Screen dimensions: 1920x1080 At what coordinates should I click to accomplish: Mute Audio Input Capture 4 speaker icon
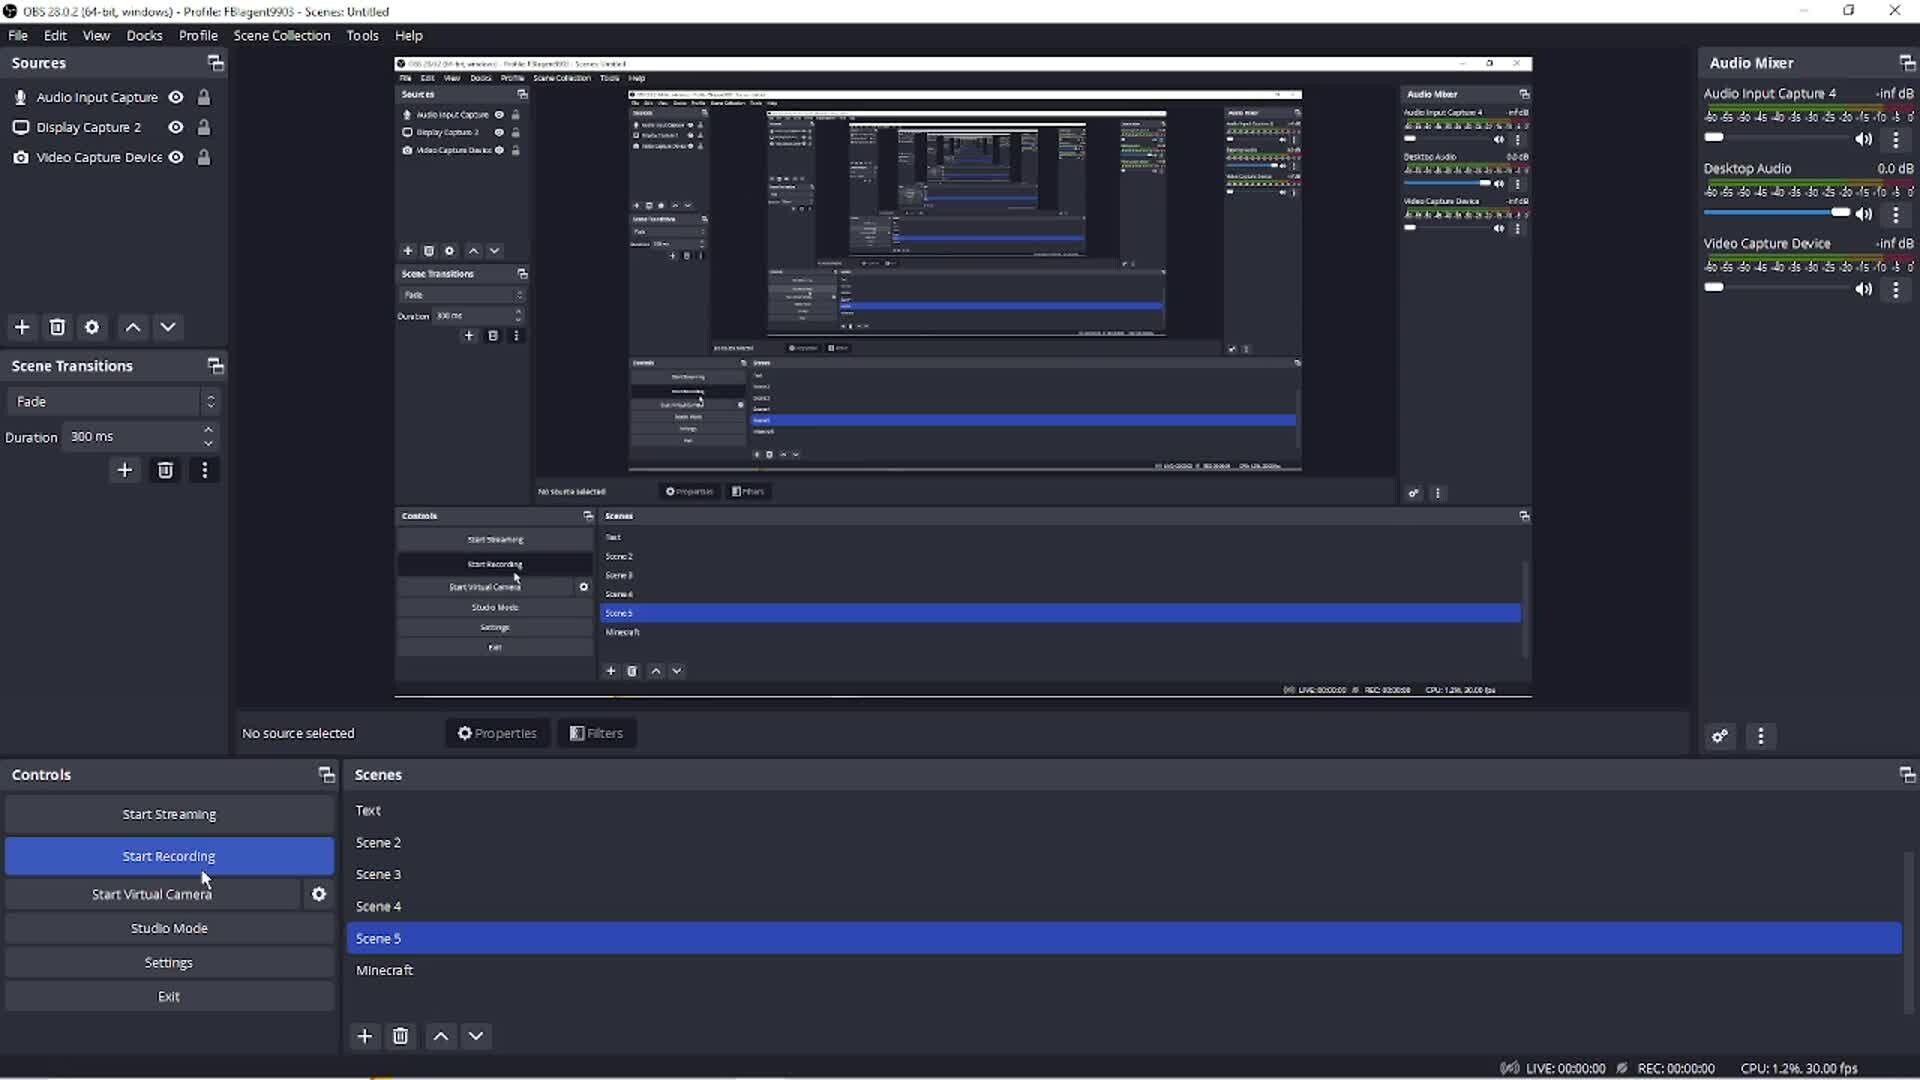click(1863, 139)
